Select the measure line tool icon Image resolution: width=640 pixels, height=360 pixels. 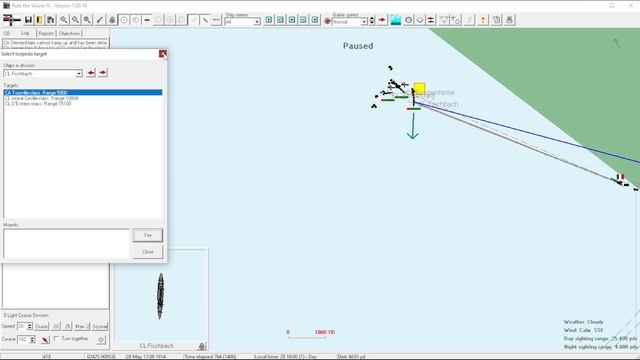(100, 20)
